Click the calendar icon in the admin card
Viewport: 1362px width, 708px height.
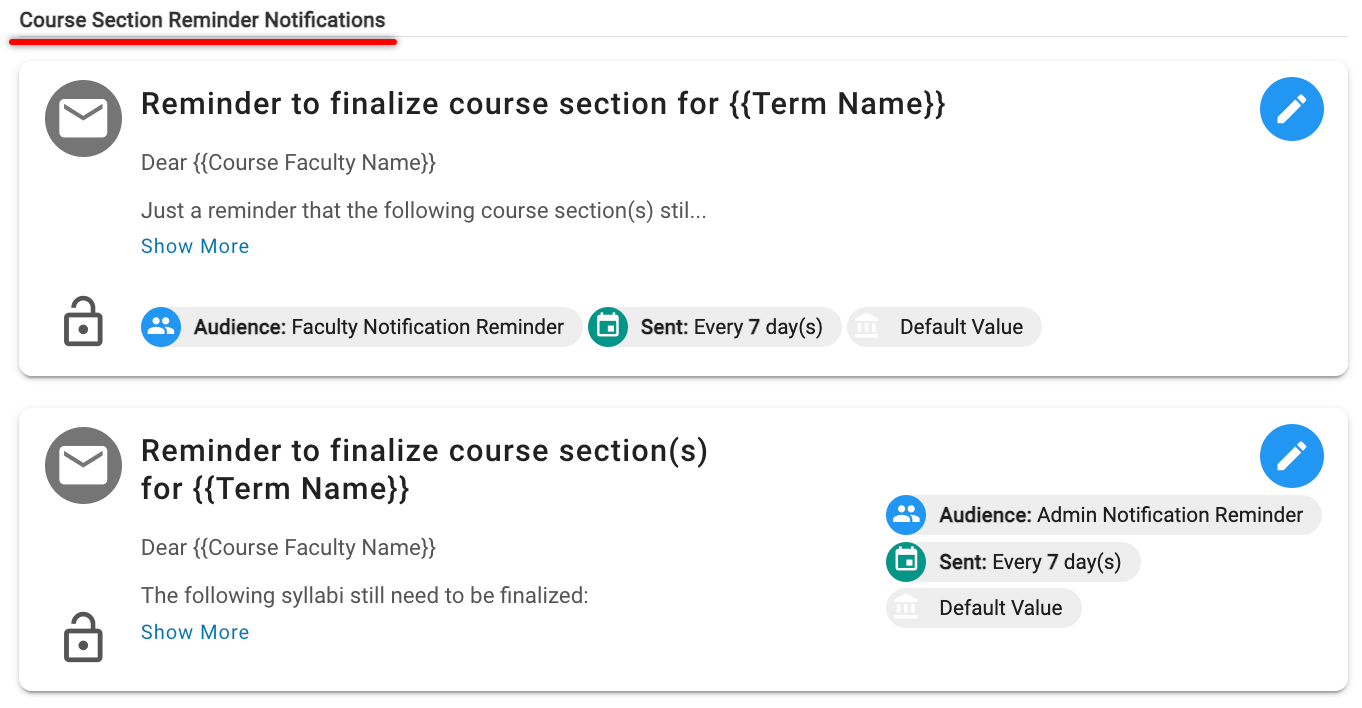point(905,562)
